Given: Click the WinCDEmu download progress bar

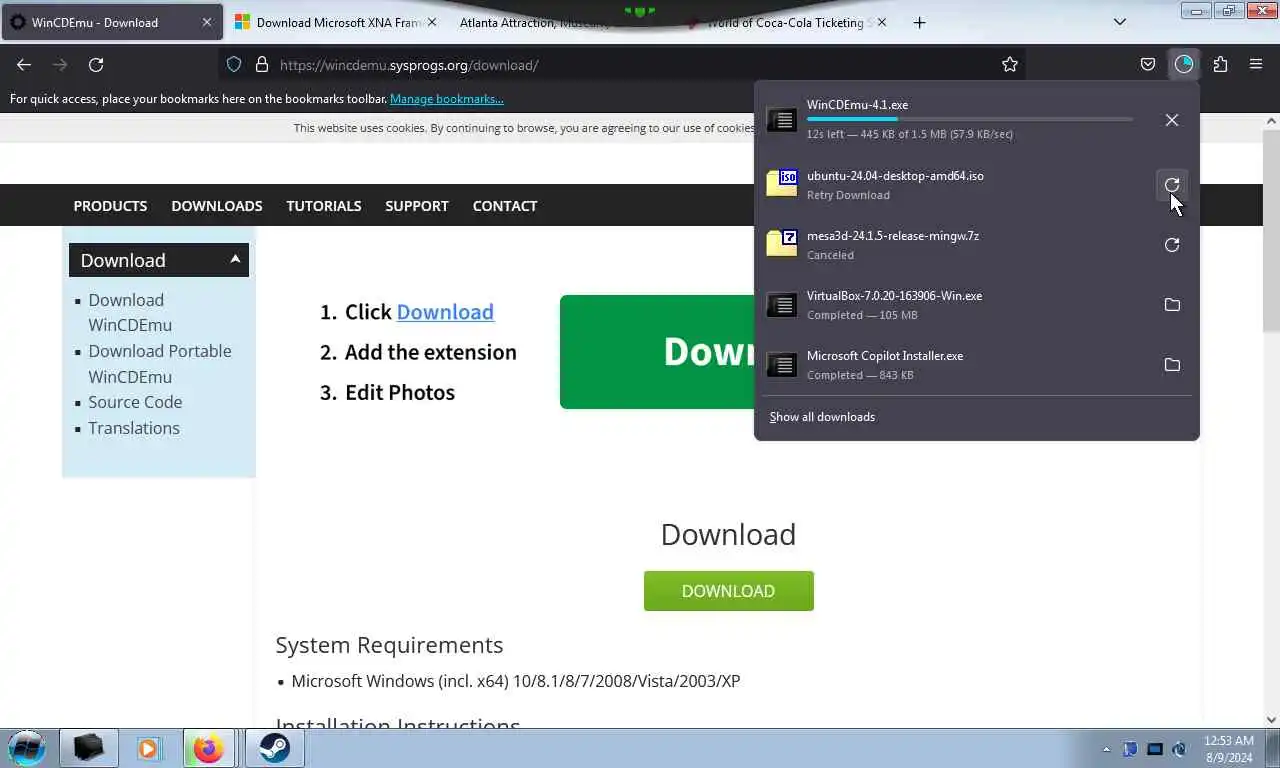Looking at the screenshot, I should click(970, 119).
